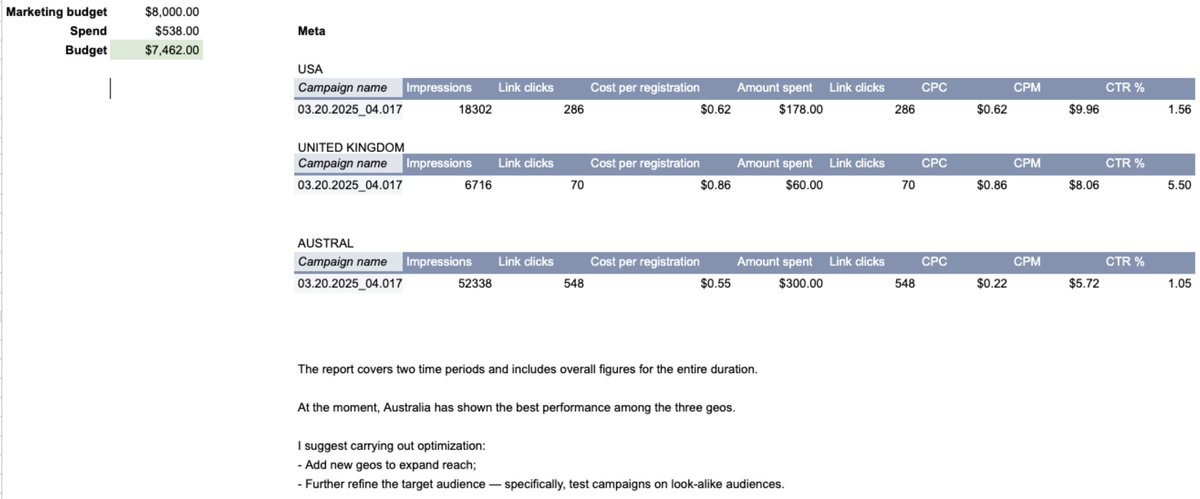Select the green $7,462.00 budget cell

(x=156, y=50)
